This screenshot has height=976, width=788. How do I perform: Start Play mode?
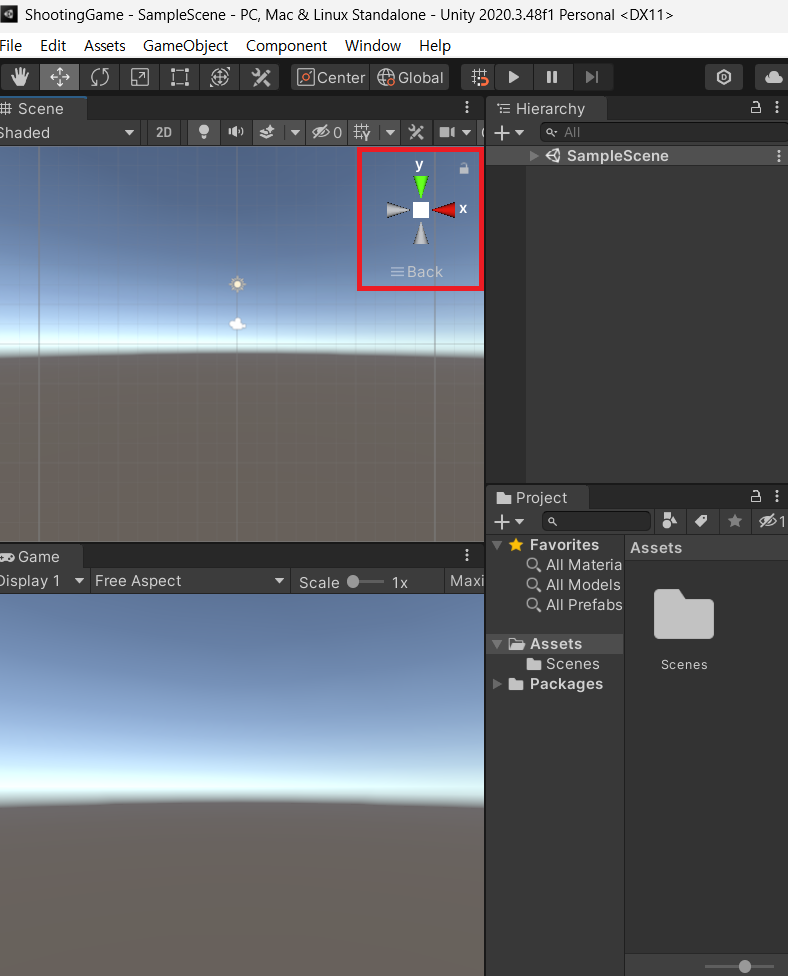(x=514, y=77)
